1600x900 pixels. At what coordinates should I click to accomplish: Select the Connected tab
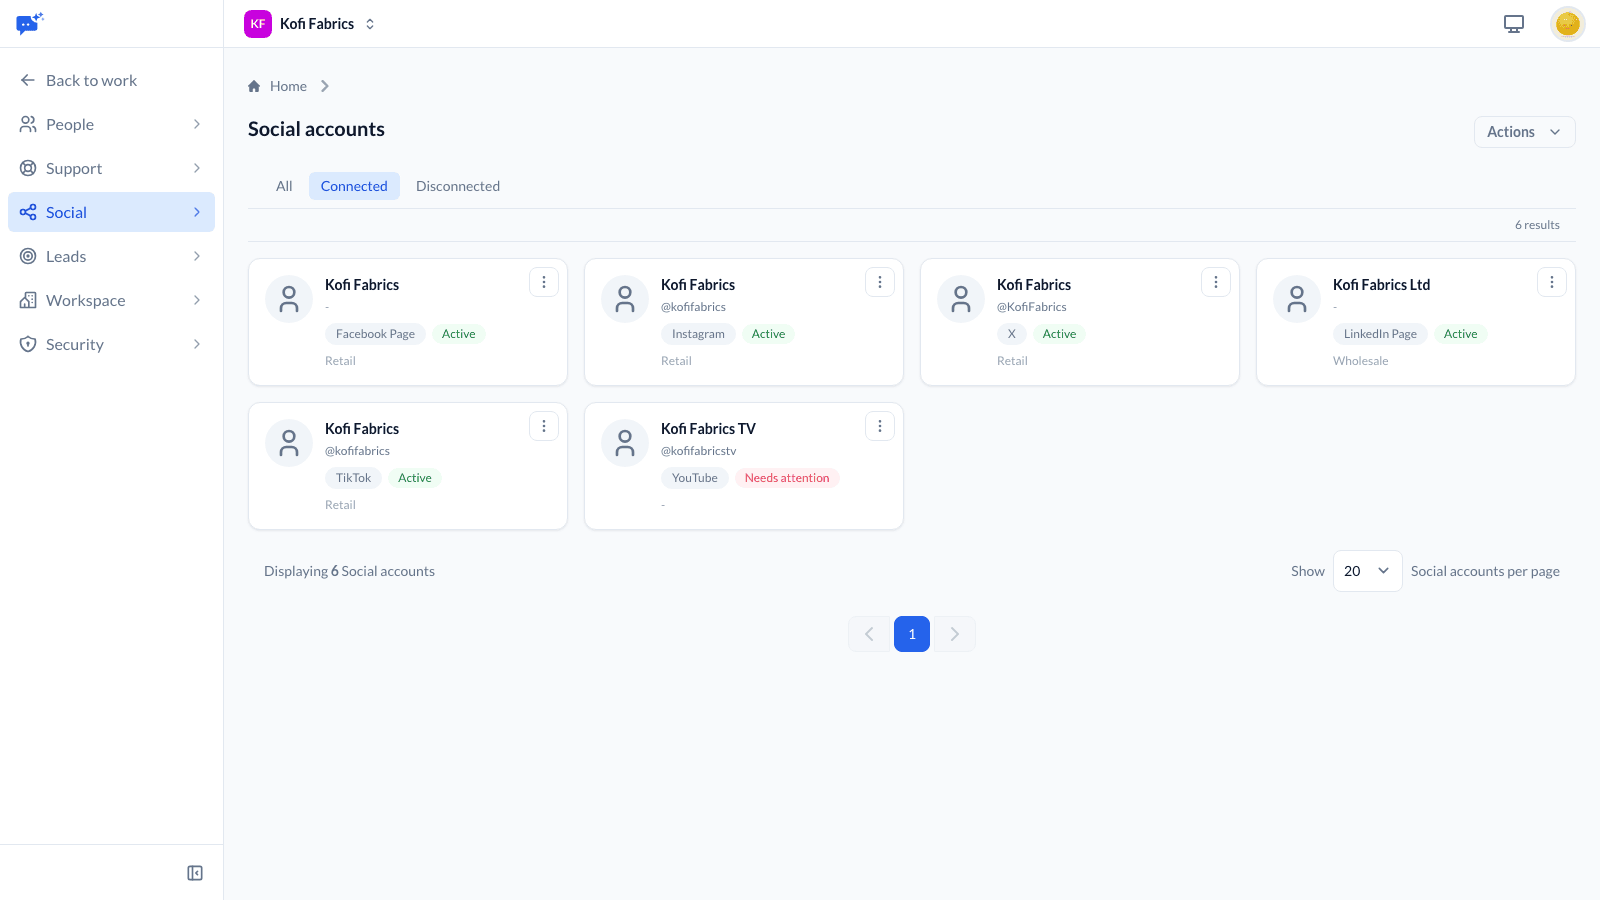pyautogui.click(x=354, y=186)
